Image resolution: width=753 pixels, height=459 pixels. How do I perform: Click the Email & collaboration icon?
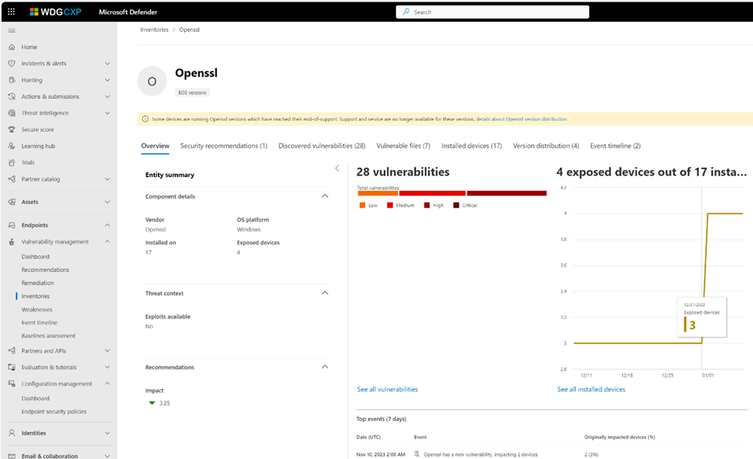click(12, 456)
